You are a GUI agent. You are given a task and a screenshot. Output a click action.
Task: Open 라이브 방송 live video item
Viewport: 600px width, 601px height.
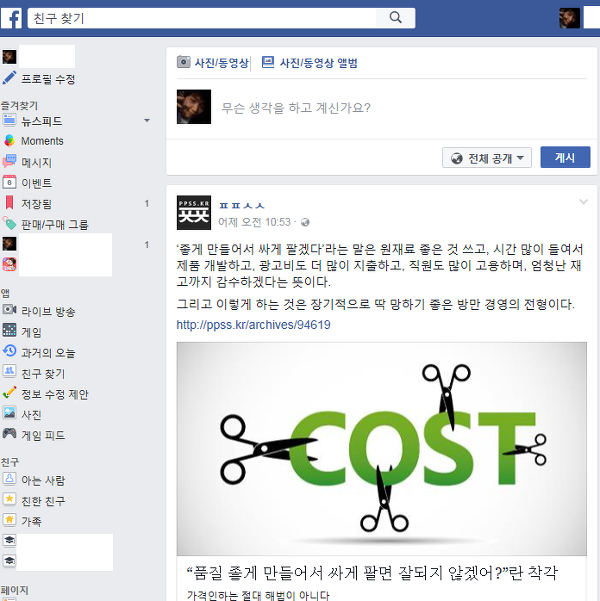pos(48,311)
